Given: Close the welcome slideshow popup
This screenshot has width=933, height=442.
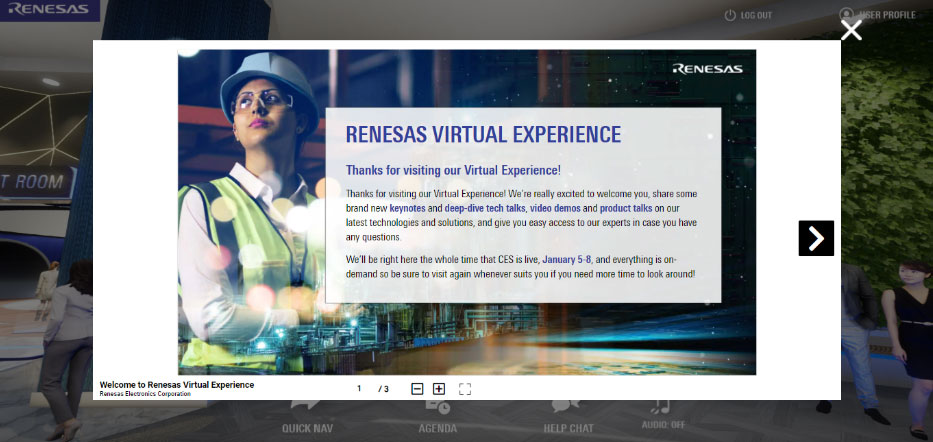Looking at the screenshot, I should coord(851,30).
